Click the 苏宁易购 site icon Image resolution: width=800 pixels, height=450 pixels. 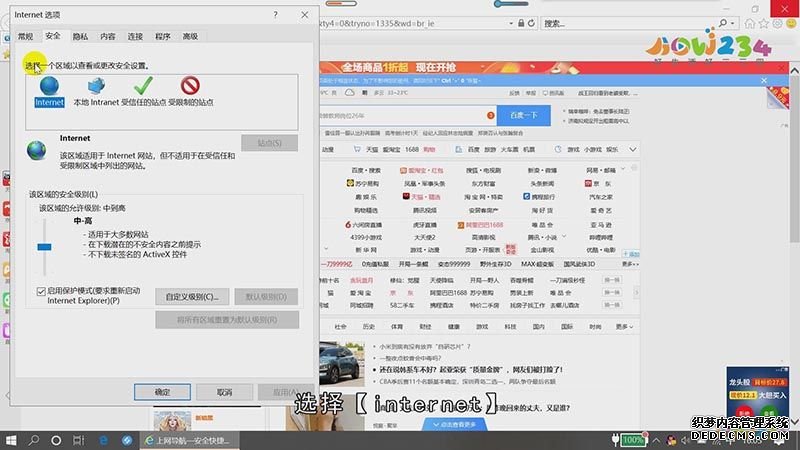(x=350, y=183)
